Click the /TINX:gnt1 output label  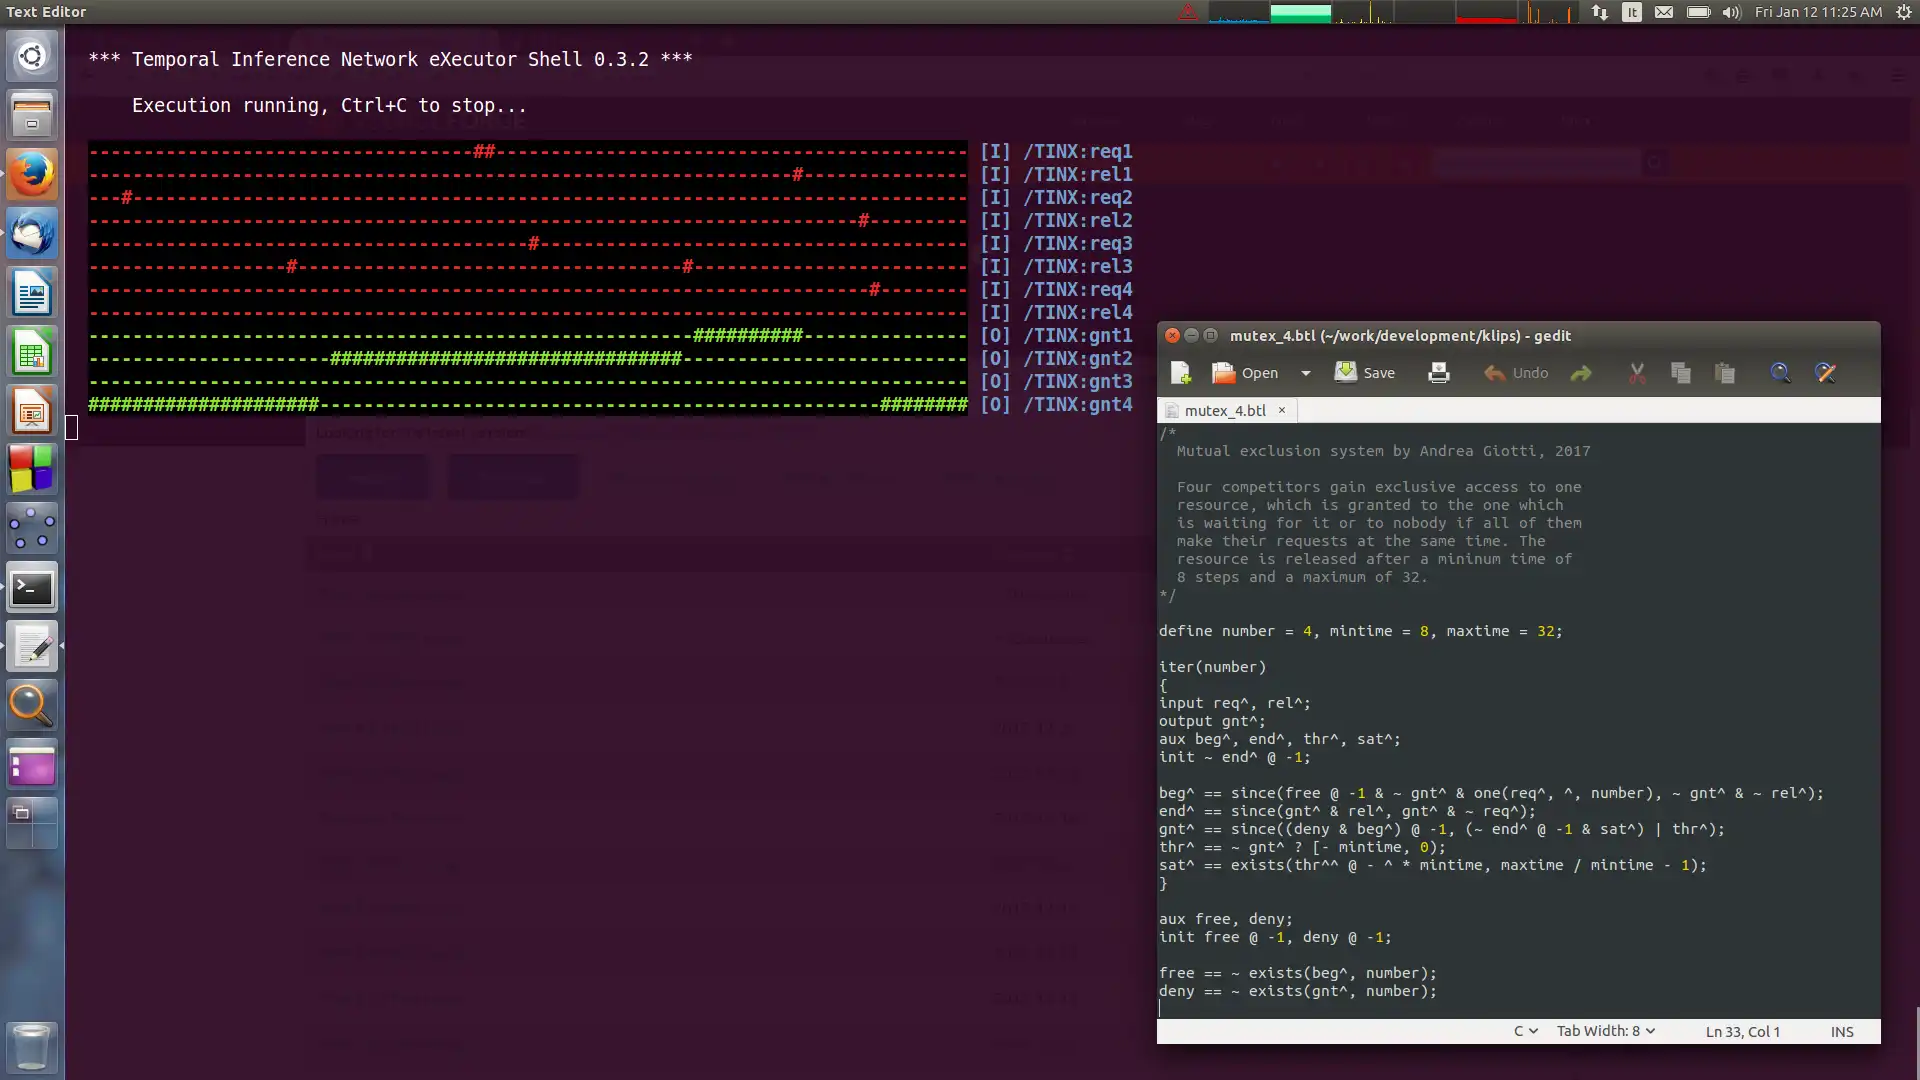pos(1077,335)
